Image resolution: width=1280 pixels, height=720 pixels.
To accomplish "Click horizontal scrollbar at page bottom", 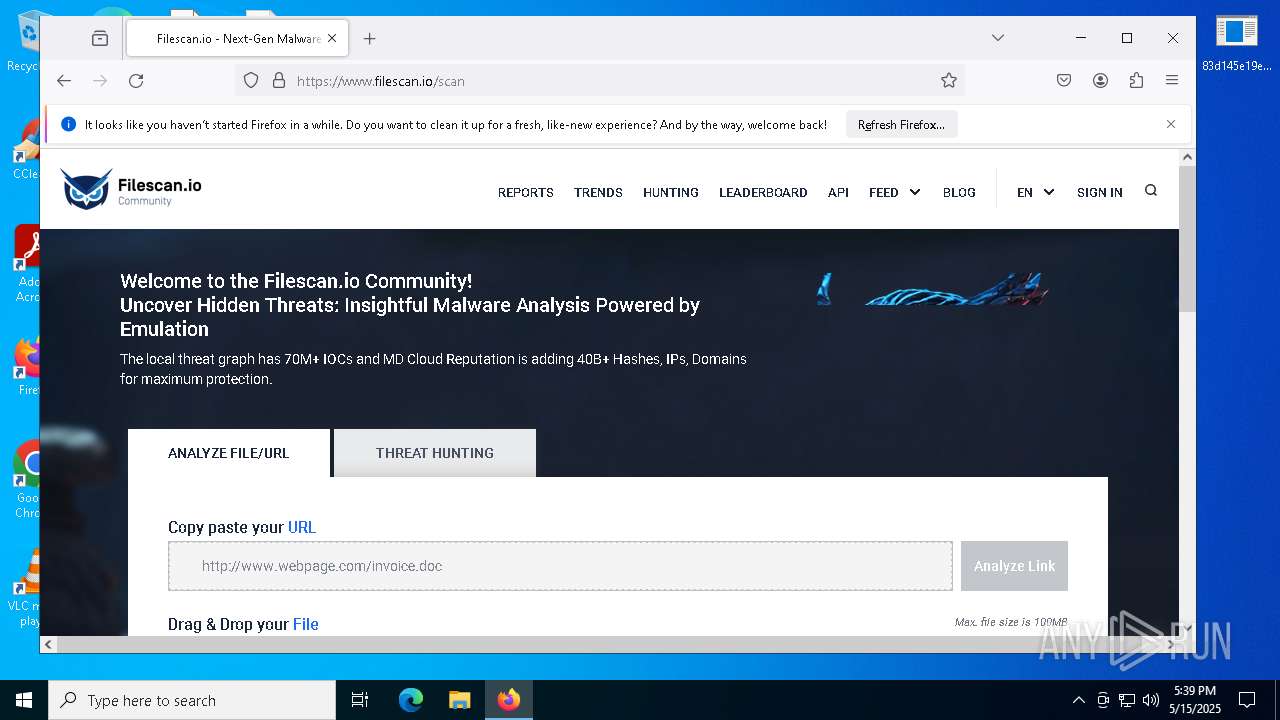I will click(610, 645).
